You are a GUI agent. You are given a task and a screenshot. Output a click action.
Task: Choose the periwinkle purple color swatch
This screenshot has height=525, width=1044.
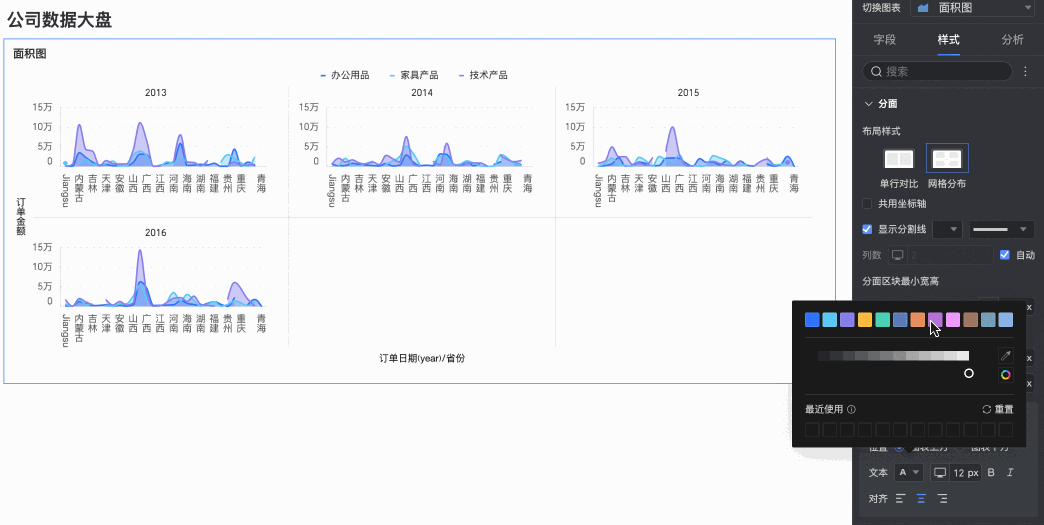point(847,320)
